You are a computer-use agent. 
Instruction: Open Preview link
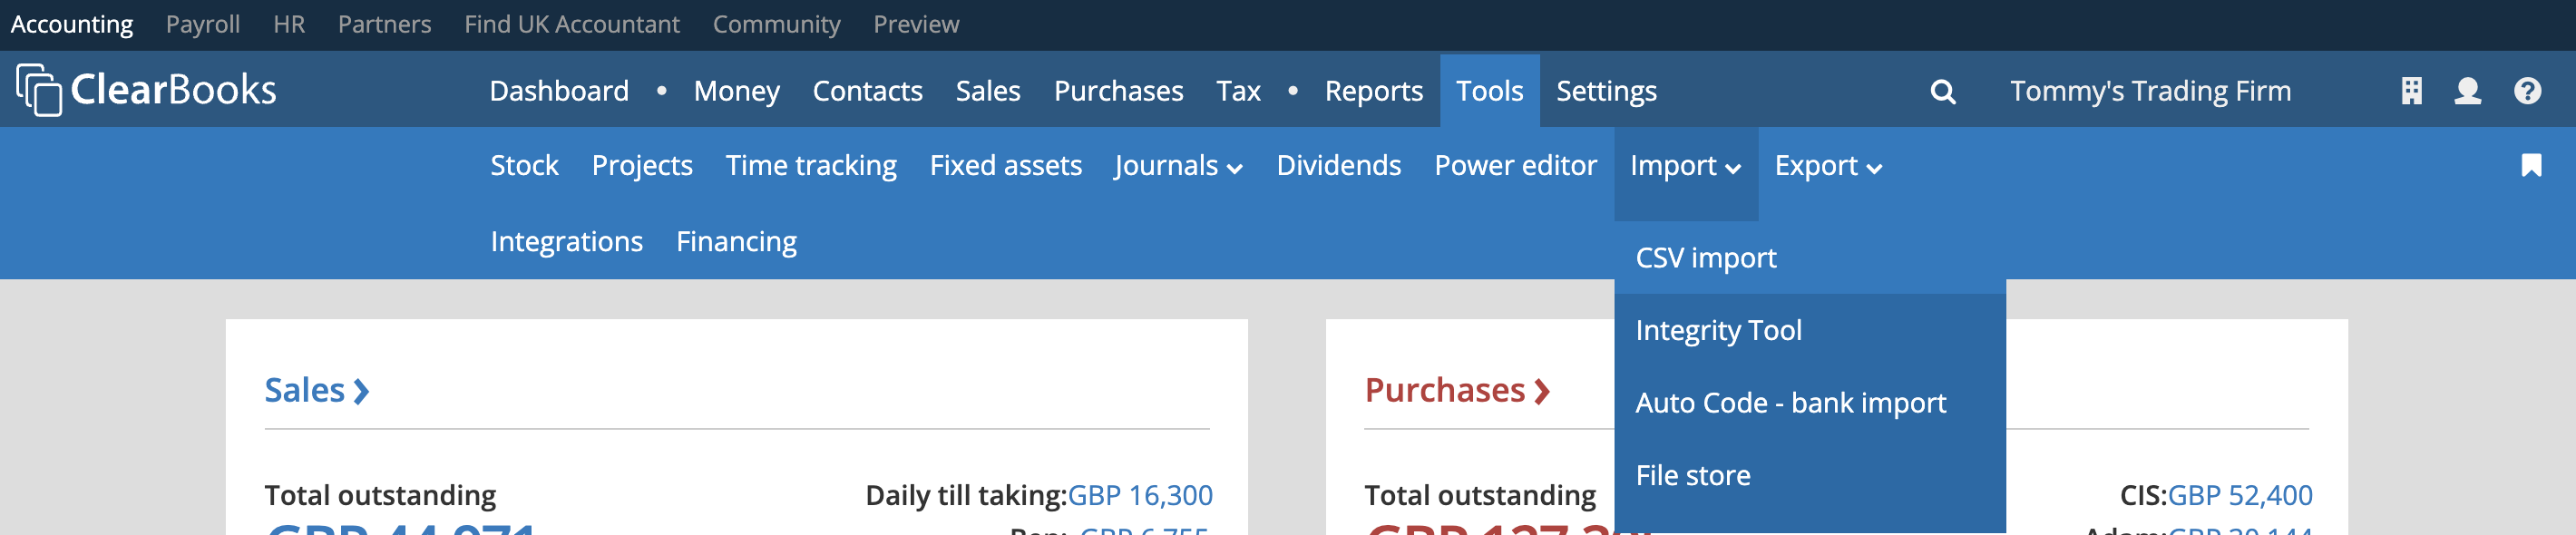coord(916,24)
